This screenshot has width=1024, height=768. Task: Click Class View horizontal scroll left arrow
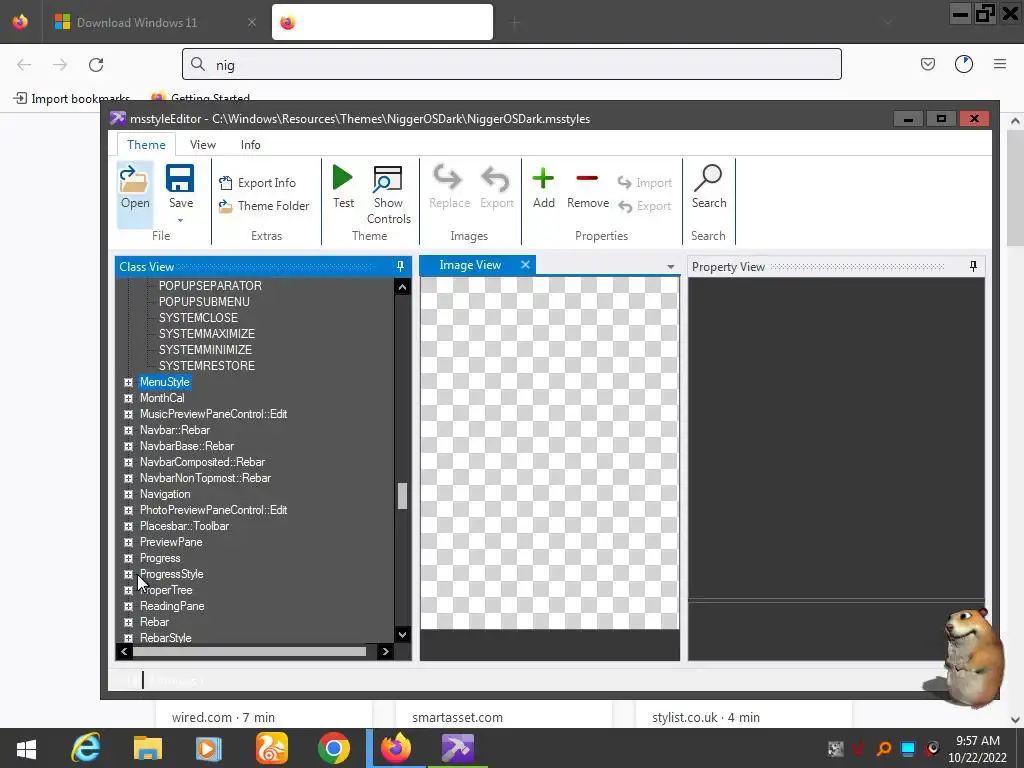(124, 651)
